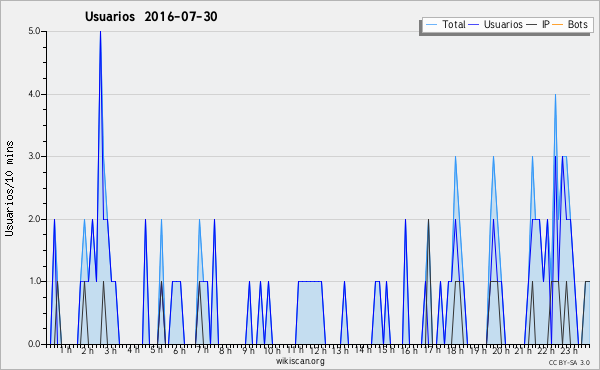600x370 pixels.
Task: Click the 'CC BY-SA 3.0' license text
Action: [x=569, y=363]
